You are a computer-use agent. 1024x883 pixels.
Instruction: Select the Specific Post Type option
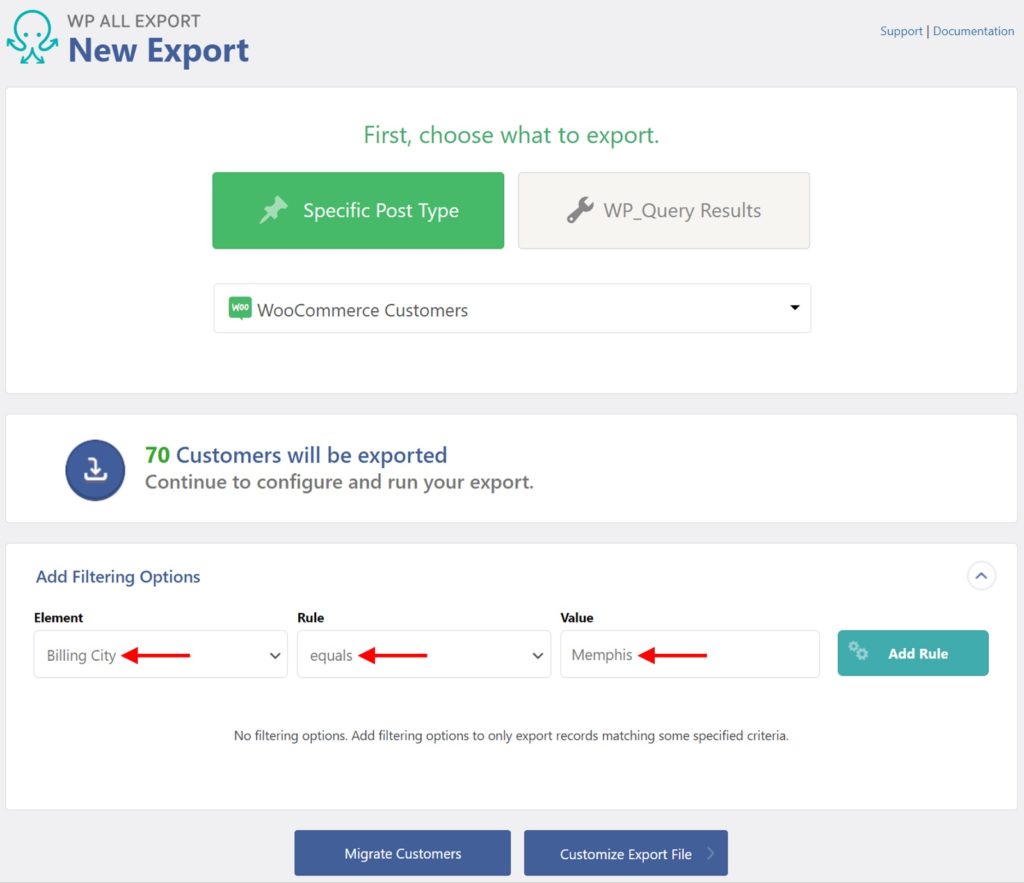[x=358, y=210]
